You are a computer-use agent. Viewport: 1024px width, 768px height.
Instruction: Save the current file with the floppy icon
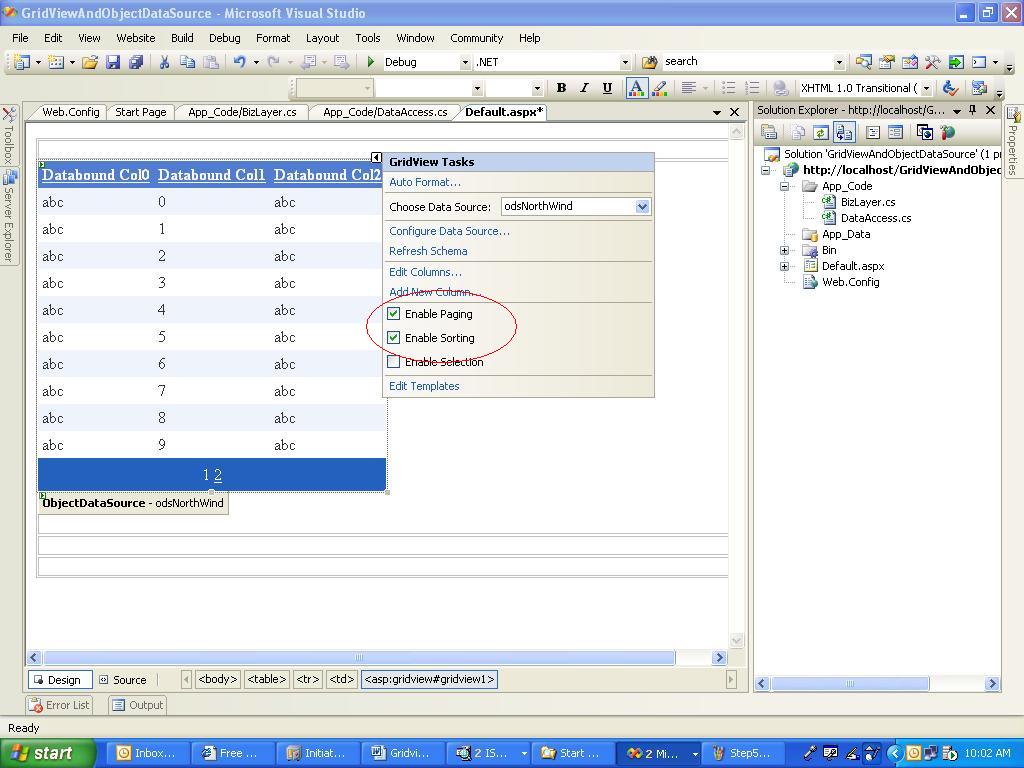click(113, 62)
